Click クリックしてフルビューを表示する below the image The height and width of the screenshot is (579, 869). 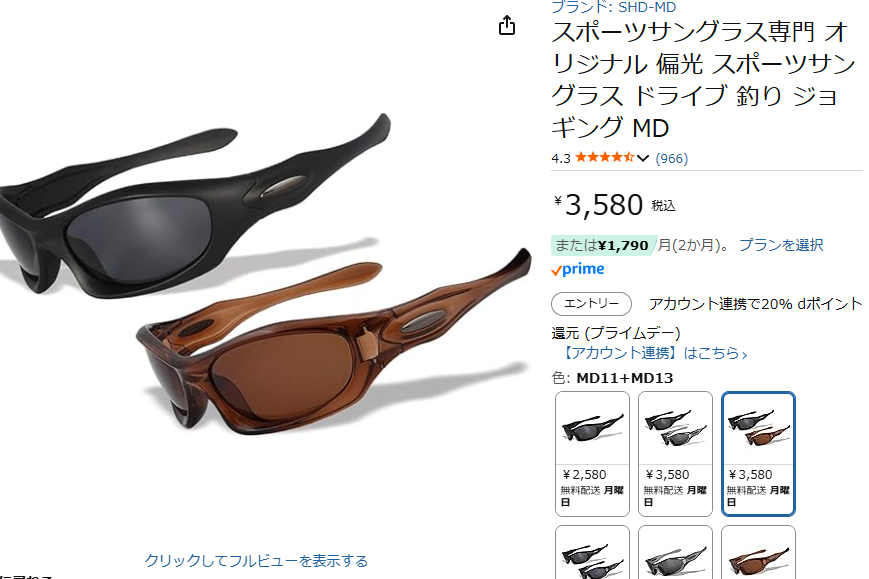256,561
